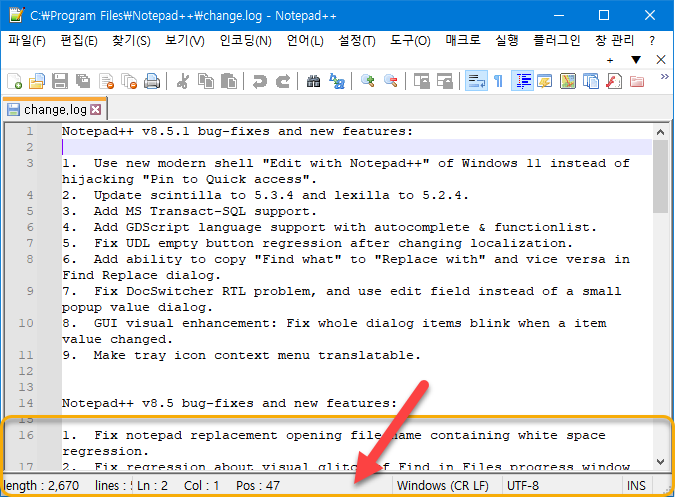Open the Document Map icon
This screenshot has width=675, height=497.
click(x=568, y=81)
